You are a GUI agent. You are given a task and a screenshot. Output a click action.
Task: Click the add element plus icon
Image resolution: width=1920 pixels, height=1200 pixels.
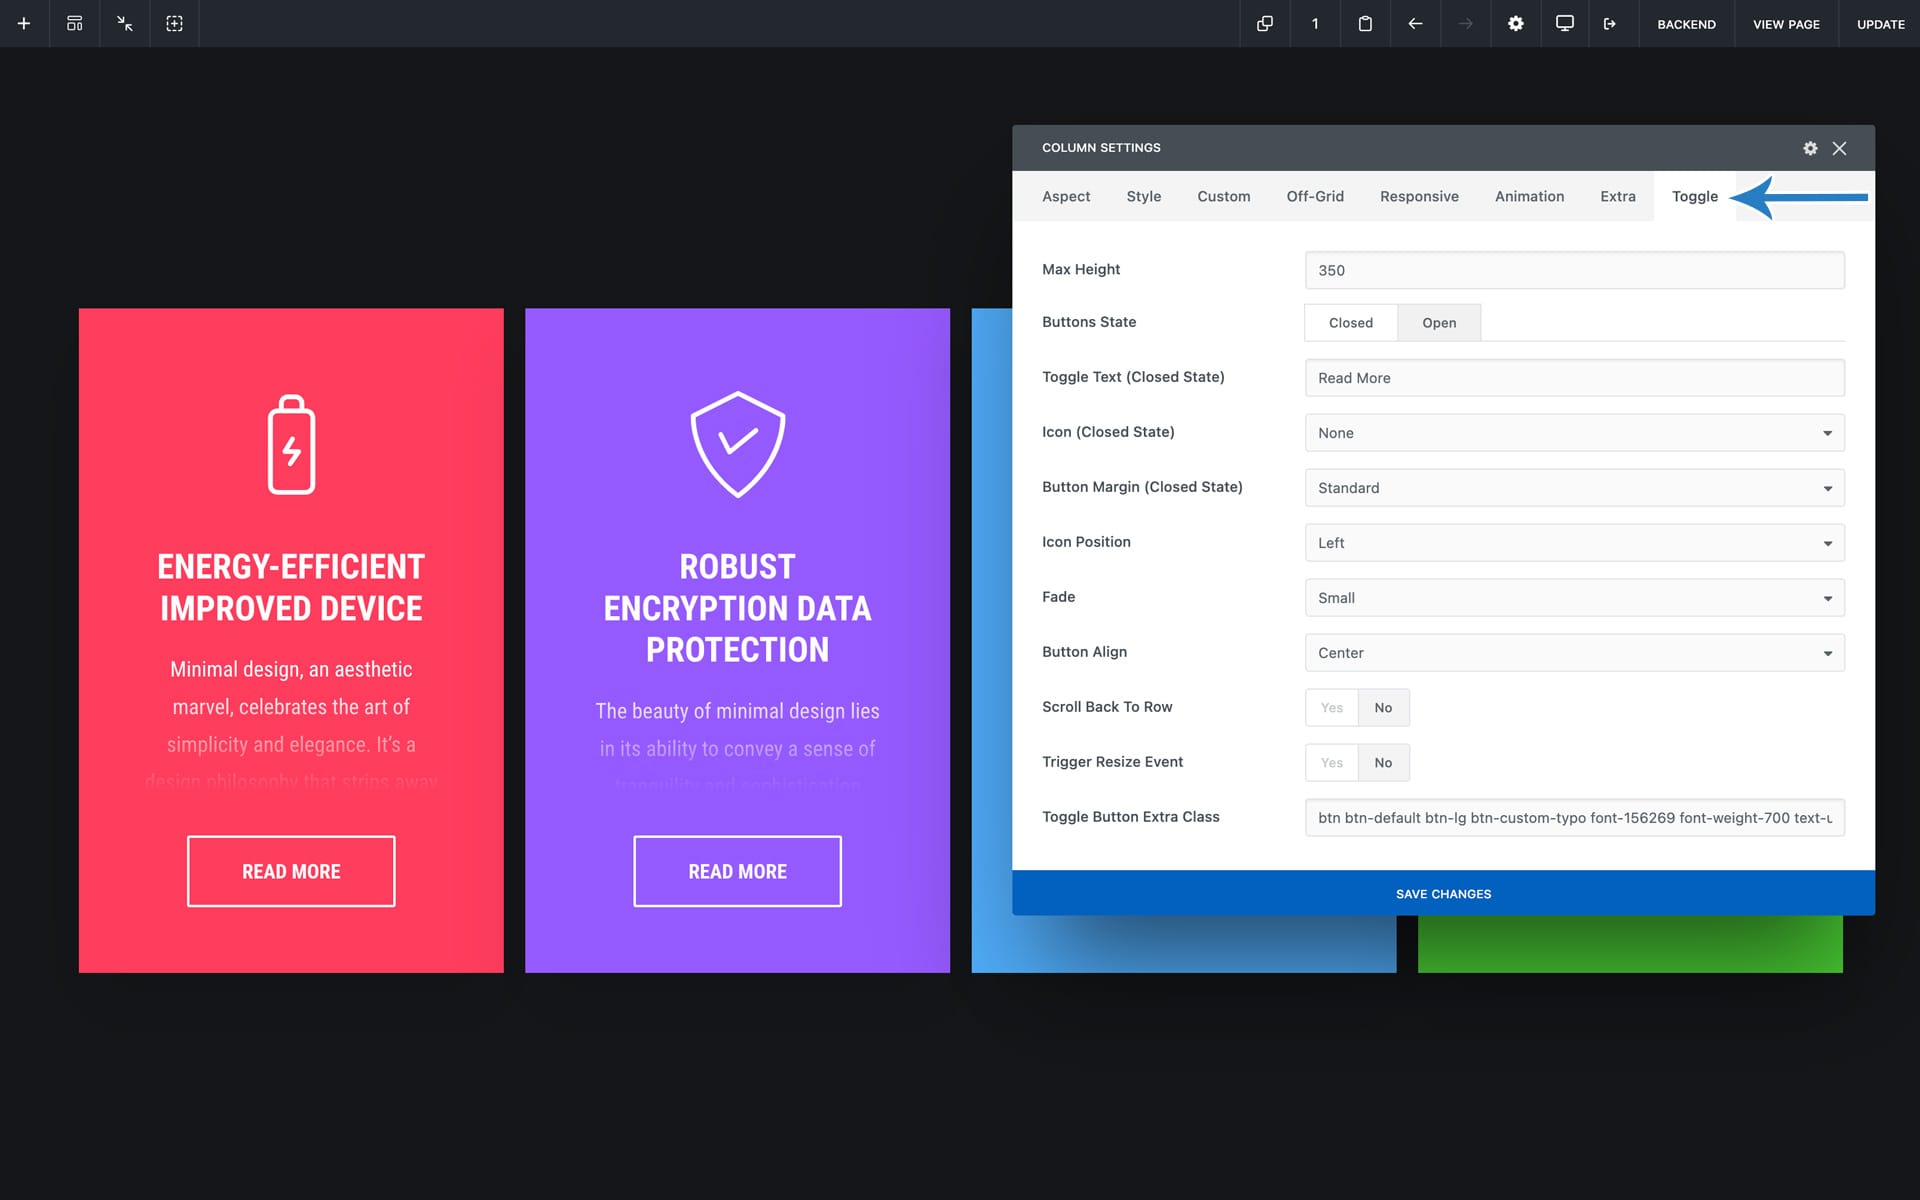click(x=24, y=23)
